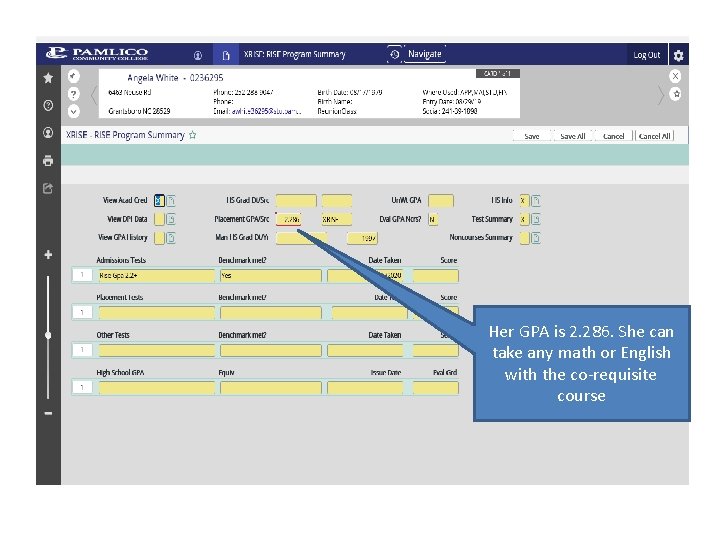Open detail icon next to View GPA History
Screen dimensions: 720x540
(171, 237)
